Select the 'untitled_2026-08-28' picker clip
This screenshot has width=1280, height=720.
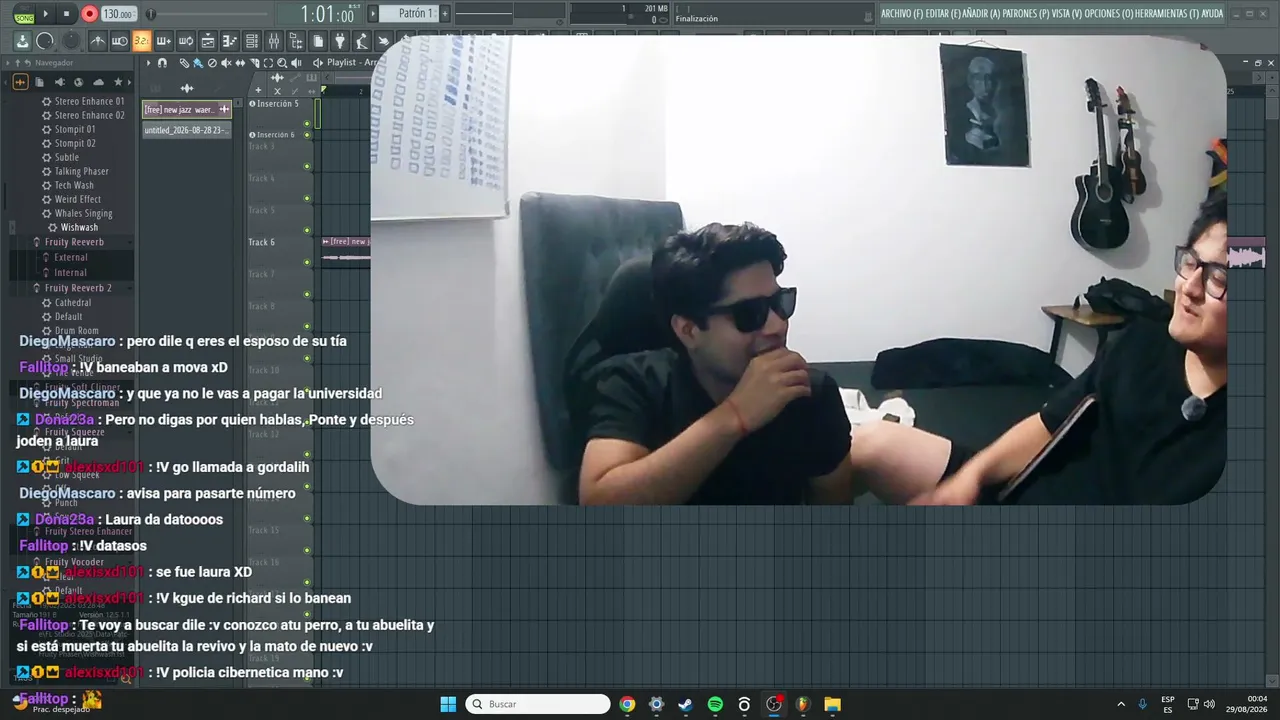click(187, 130)
